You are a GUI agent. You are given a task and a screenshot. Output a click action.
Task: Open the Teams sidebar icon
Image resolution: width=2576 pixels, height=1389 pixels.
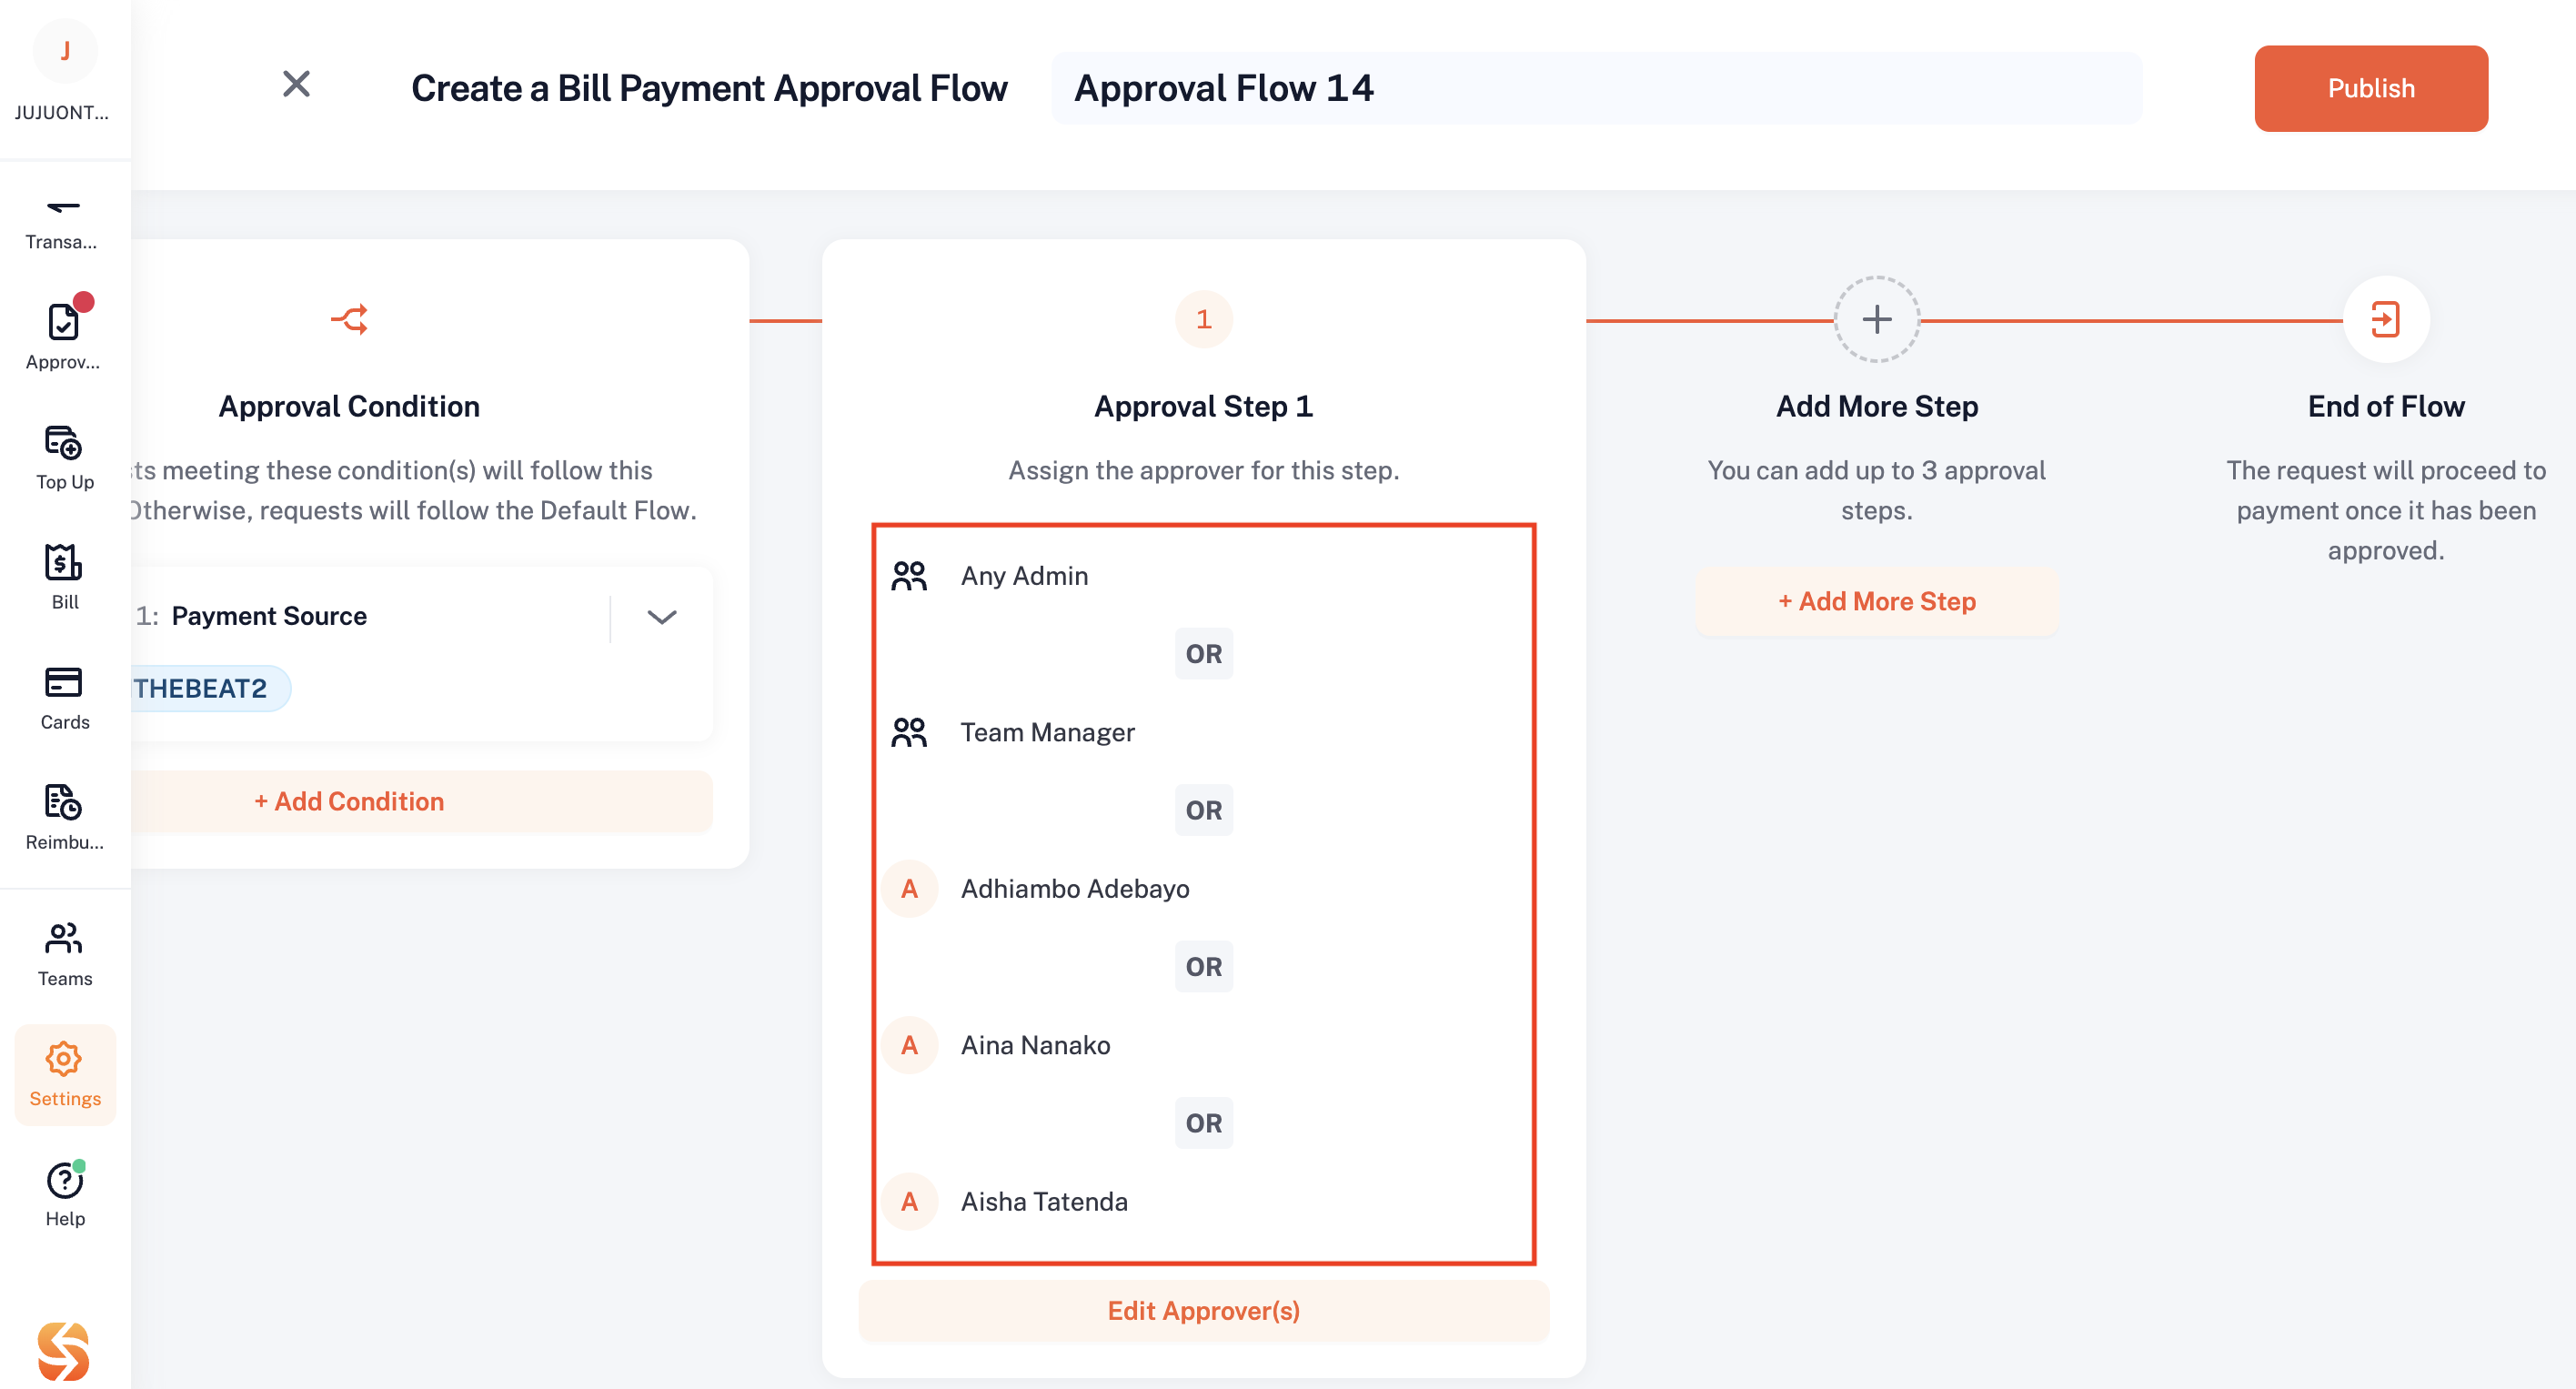64,954
